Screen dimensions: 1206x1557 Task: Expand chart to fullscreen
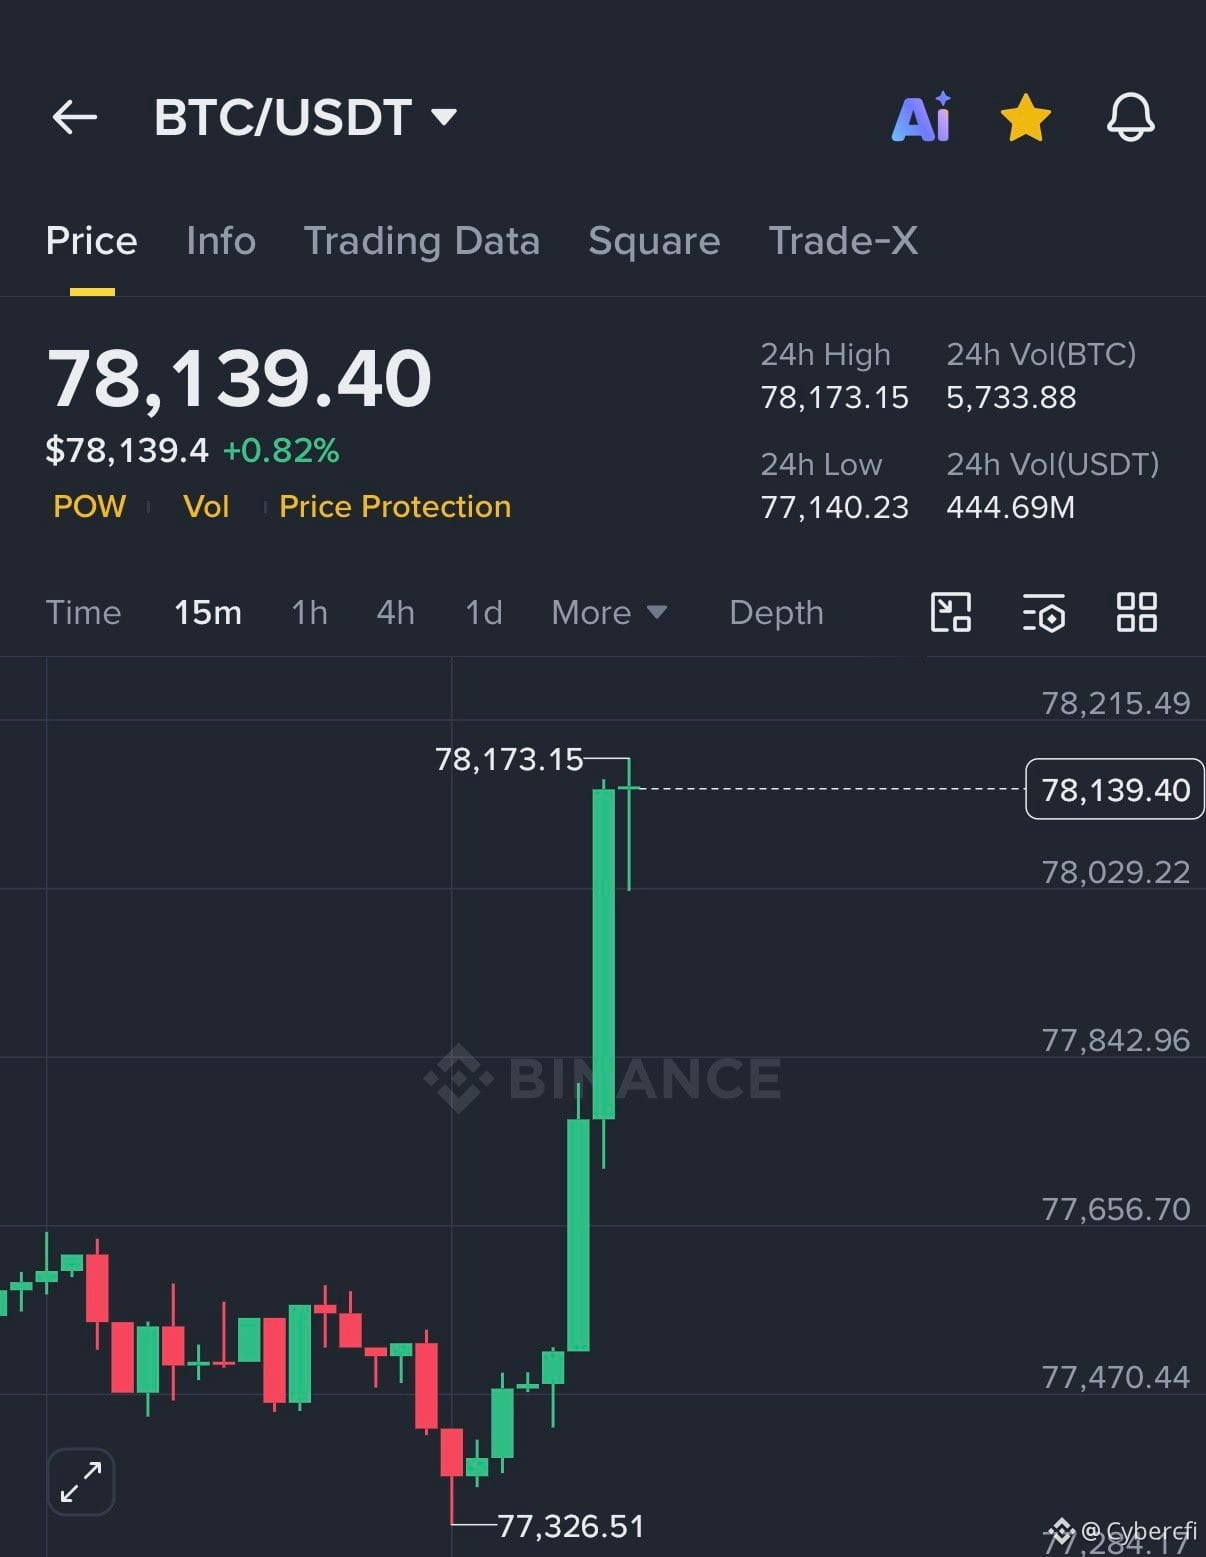(x=81, y=1481)
